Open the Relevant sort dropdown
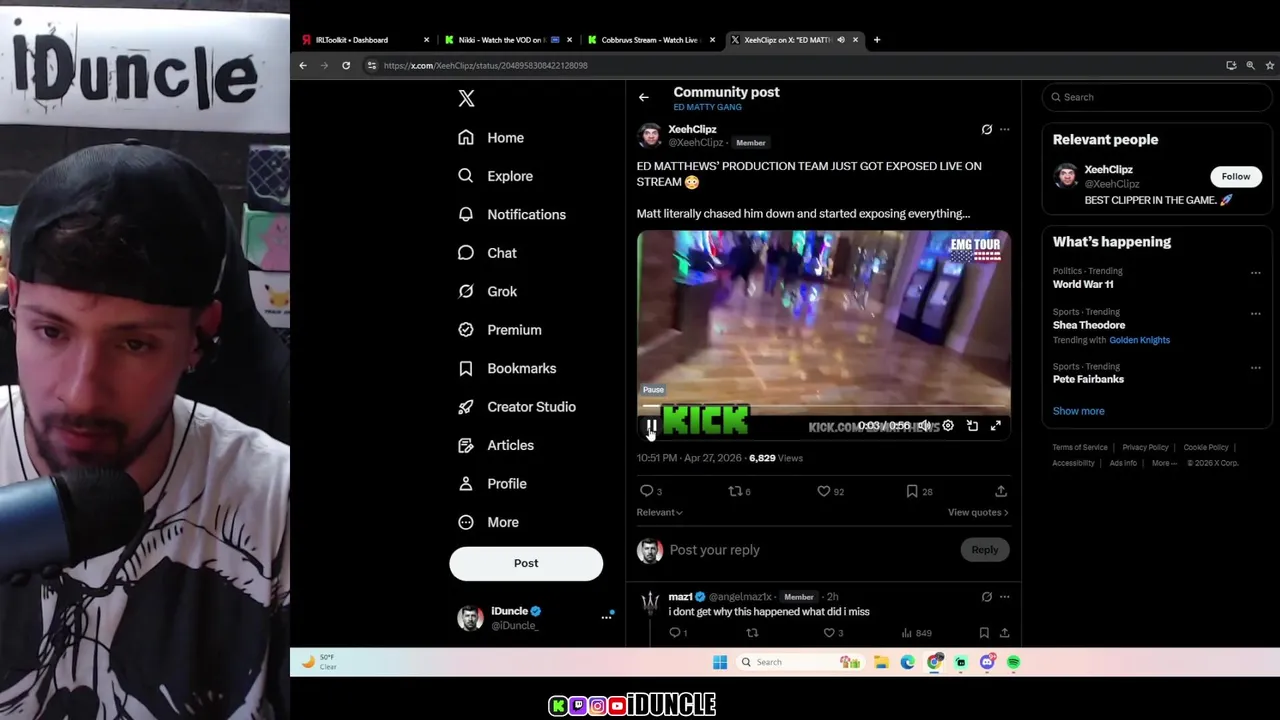1280x720 pixels. (660, 513)
